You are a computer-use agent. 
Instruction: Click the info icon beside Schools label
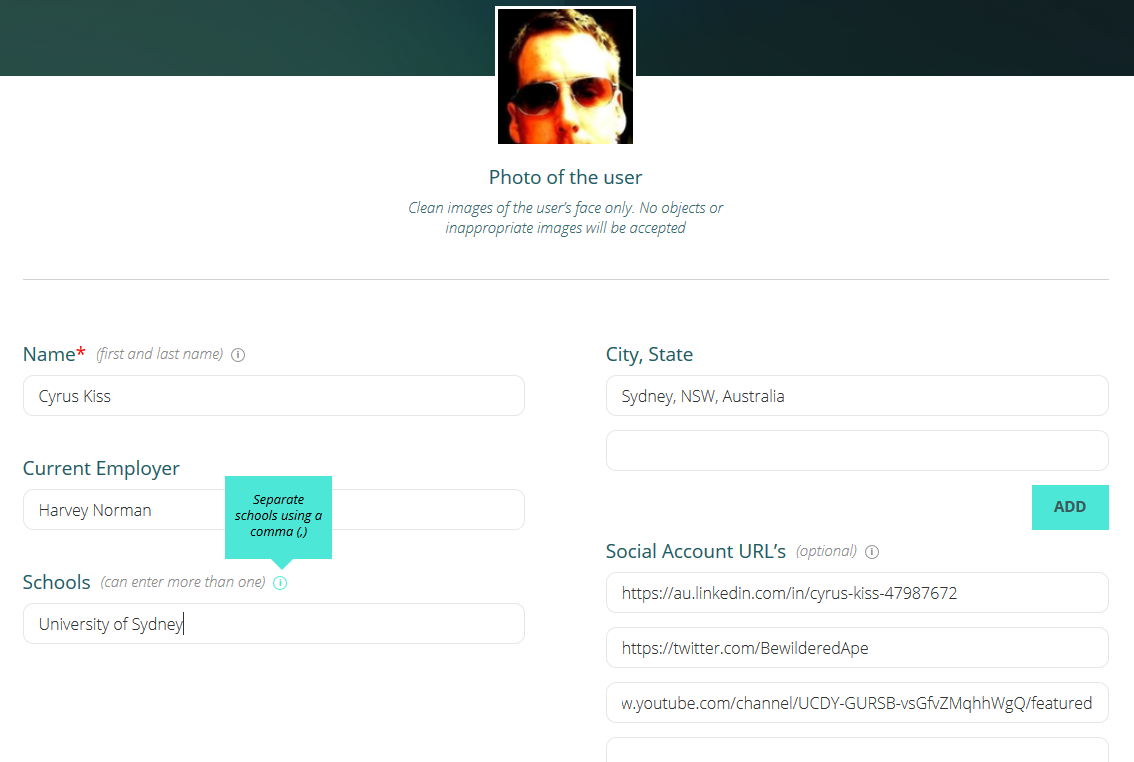coord(280,583)
